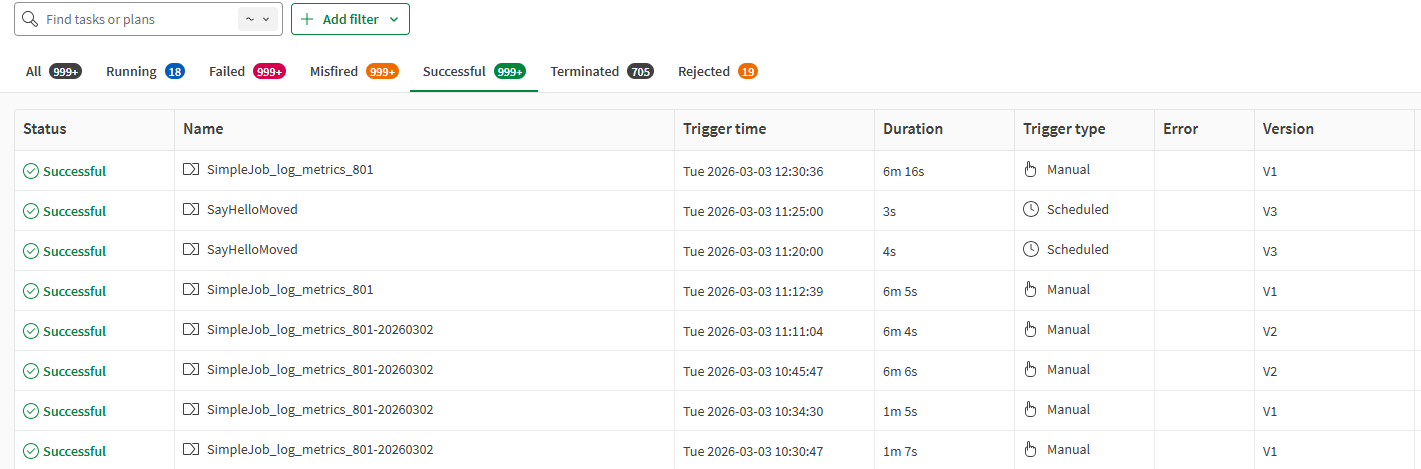Image resolution: width=1421 pixels, height=469 pixels.
Task: Click the success check icon at 10:45:47 row
Action: 31,371
